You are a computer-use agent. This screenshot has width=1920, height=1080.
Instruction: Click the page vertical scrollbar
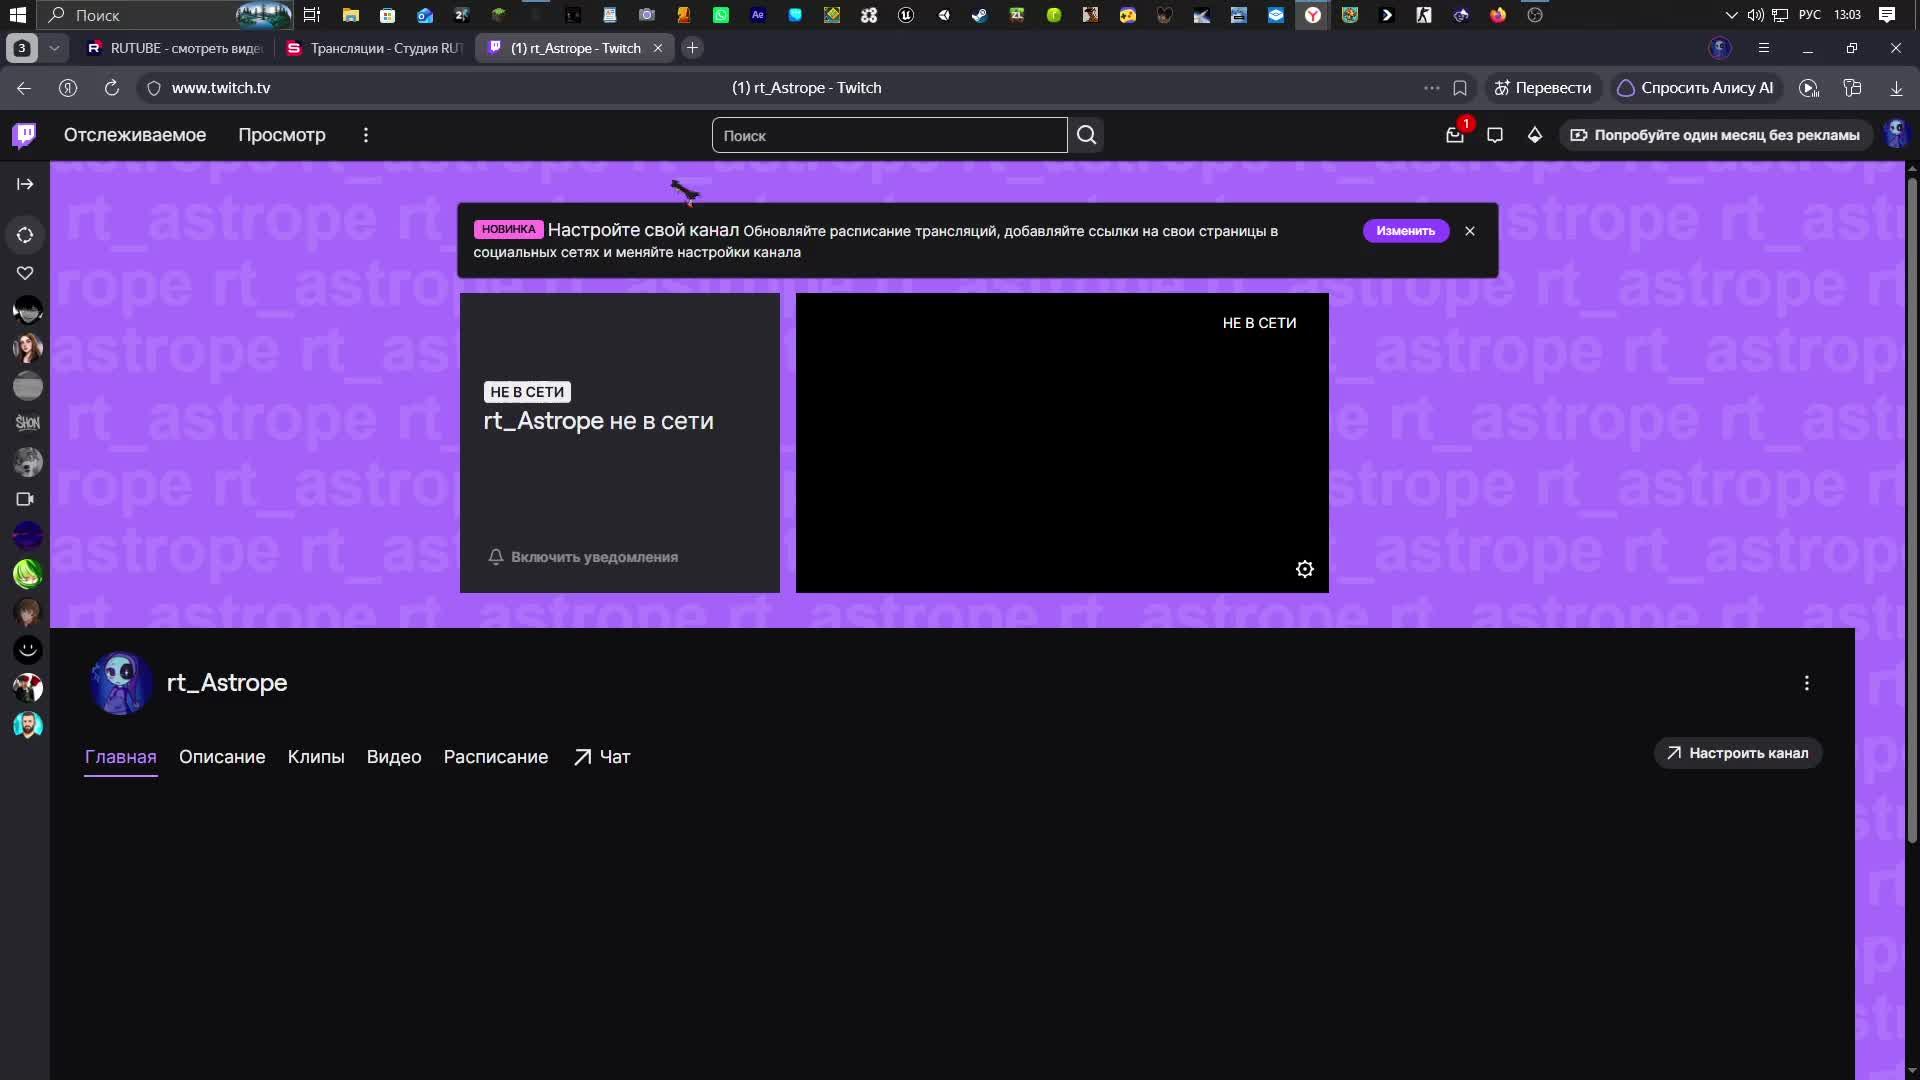[1912, 510]
